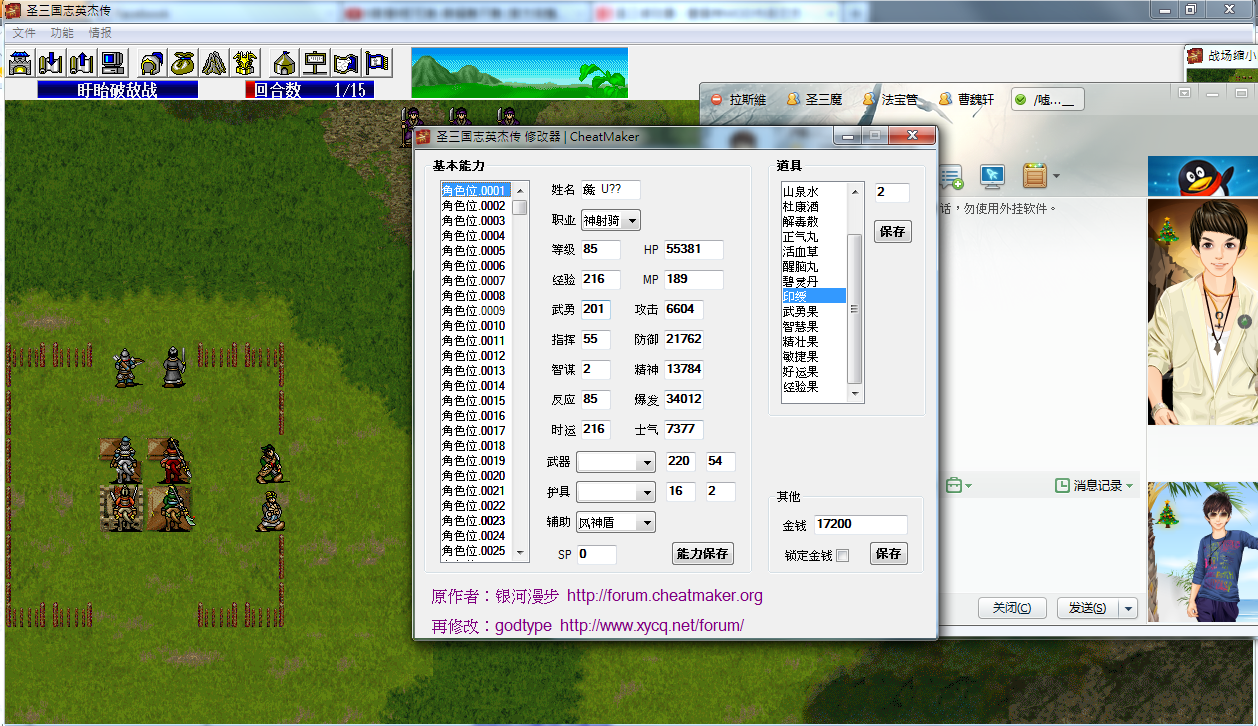
Task: Click the helmet icon in game toolbar
Action: tap(152, 63)
